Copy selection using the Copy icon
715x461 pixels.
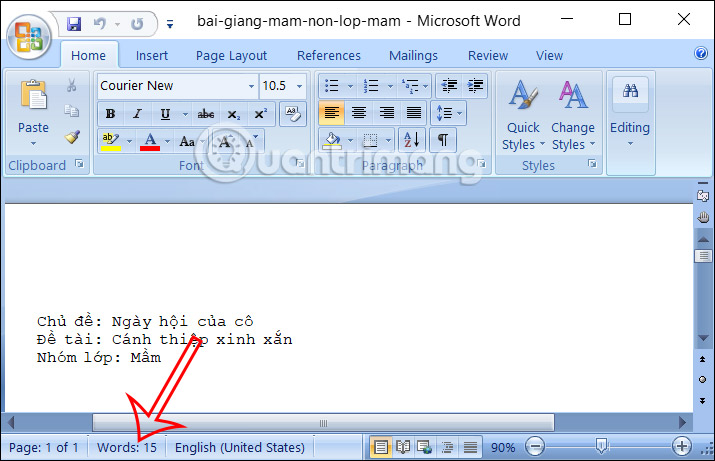click(x=72, y=111)
